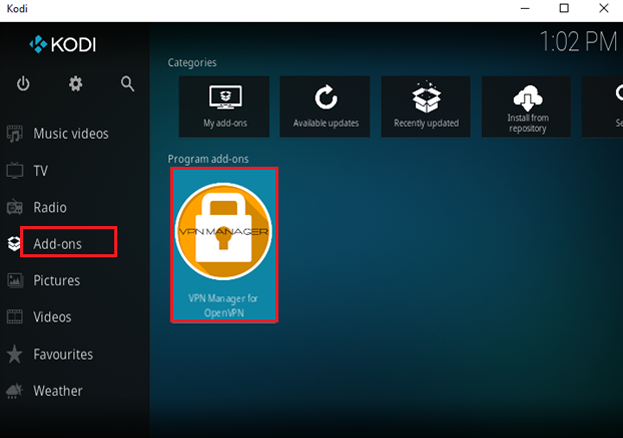The width and height of the screenshot is (623, 438).
Task: Open Recently updated category
Action: 426,107
